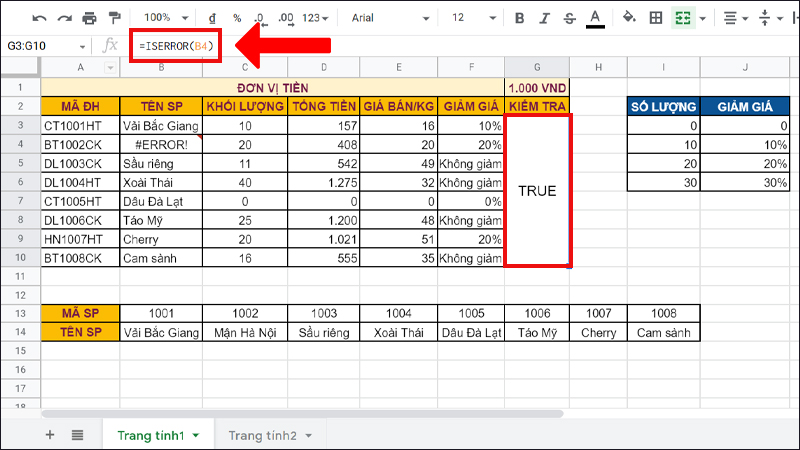Open the 123 number format menu
Viewport: 800px width, 450px height.
[315, 18]
